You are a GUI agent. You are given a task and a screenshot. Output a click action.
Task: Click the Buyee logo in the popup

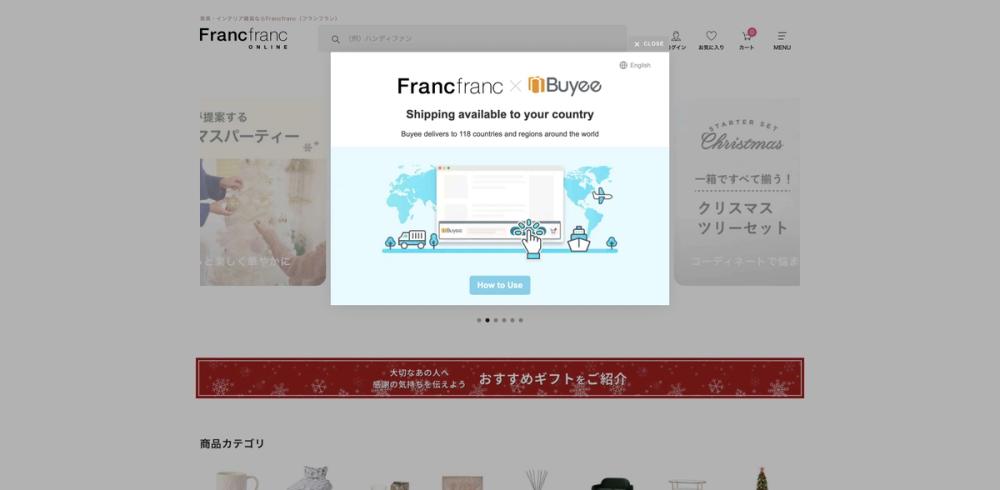tap(564, 85)
